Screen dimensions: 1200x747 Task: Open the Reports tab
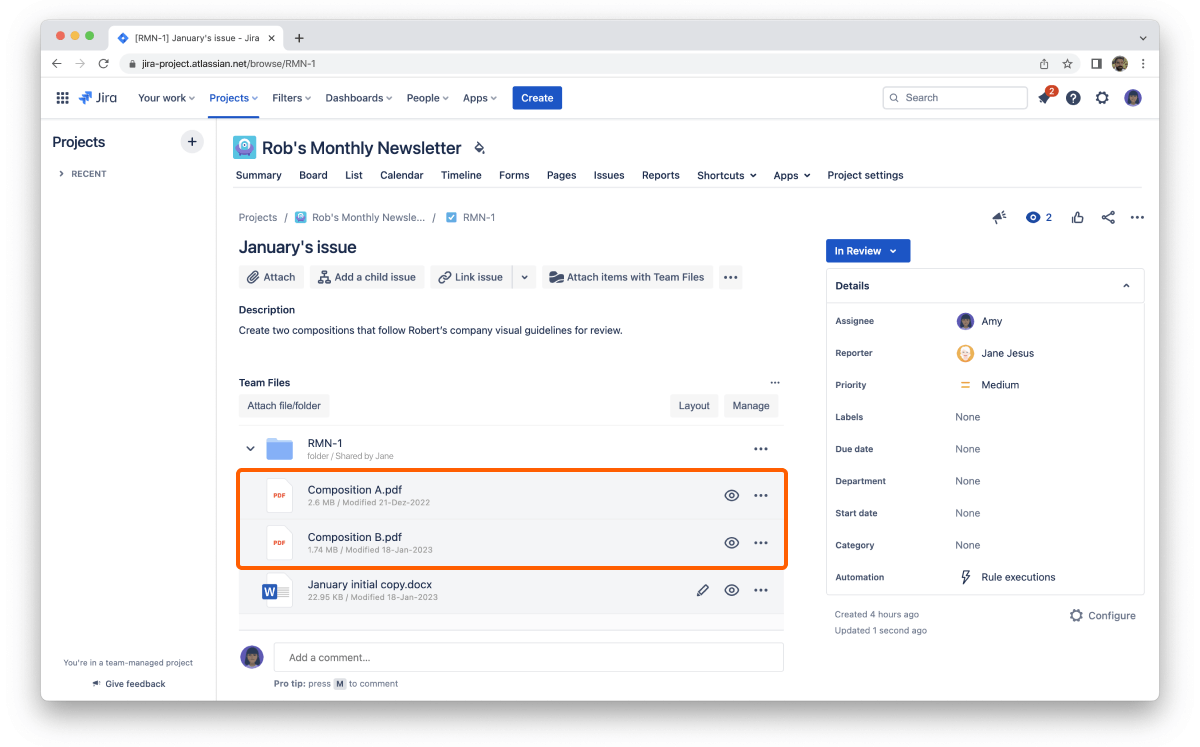pyautogui.click(x=661, y=175)
